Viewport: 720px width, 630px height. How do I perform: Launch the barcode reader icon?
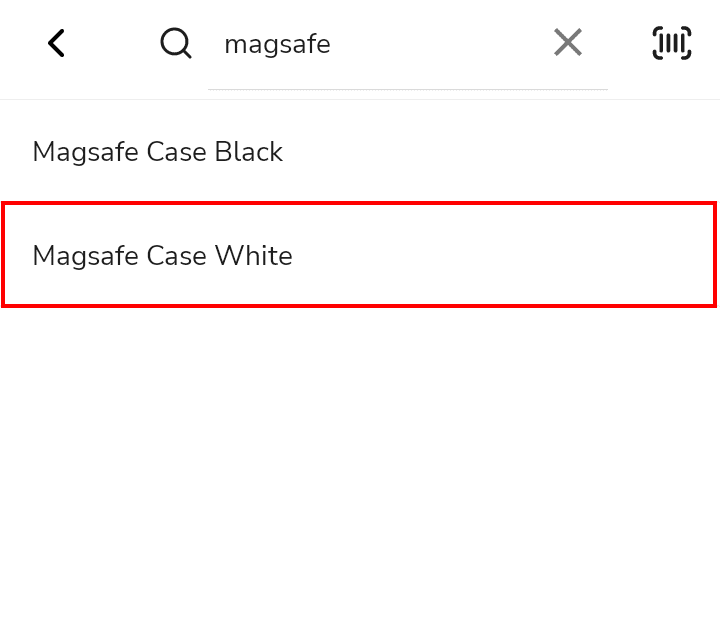coord(672,43)
